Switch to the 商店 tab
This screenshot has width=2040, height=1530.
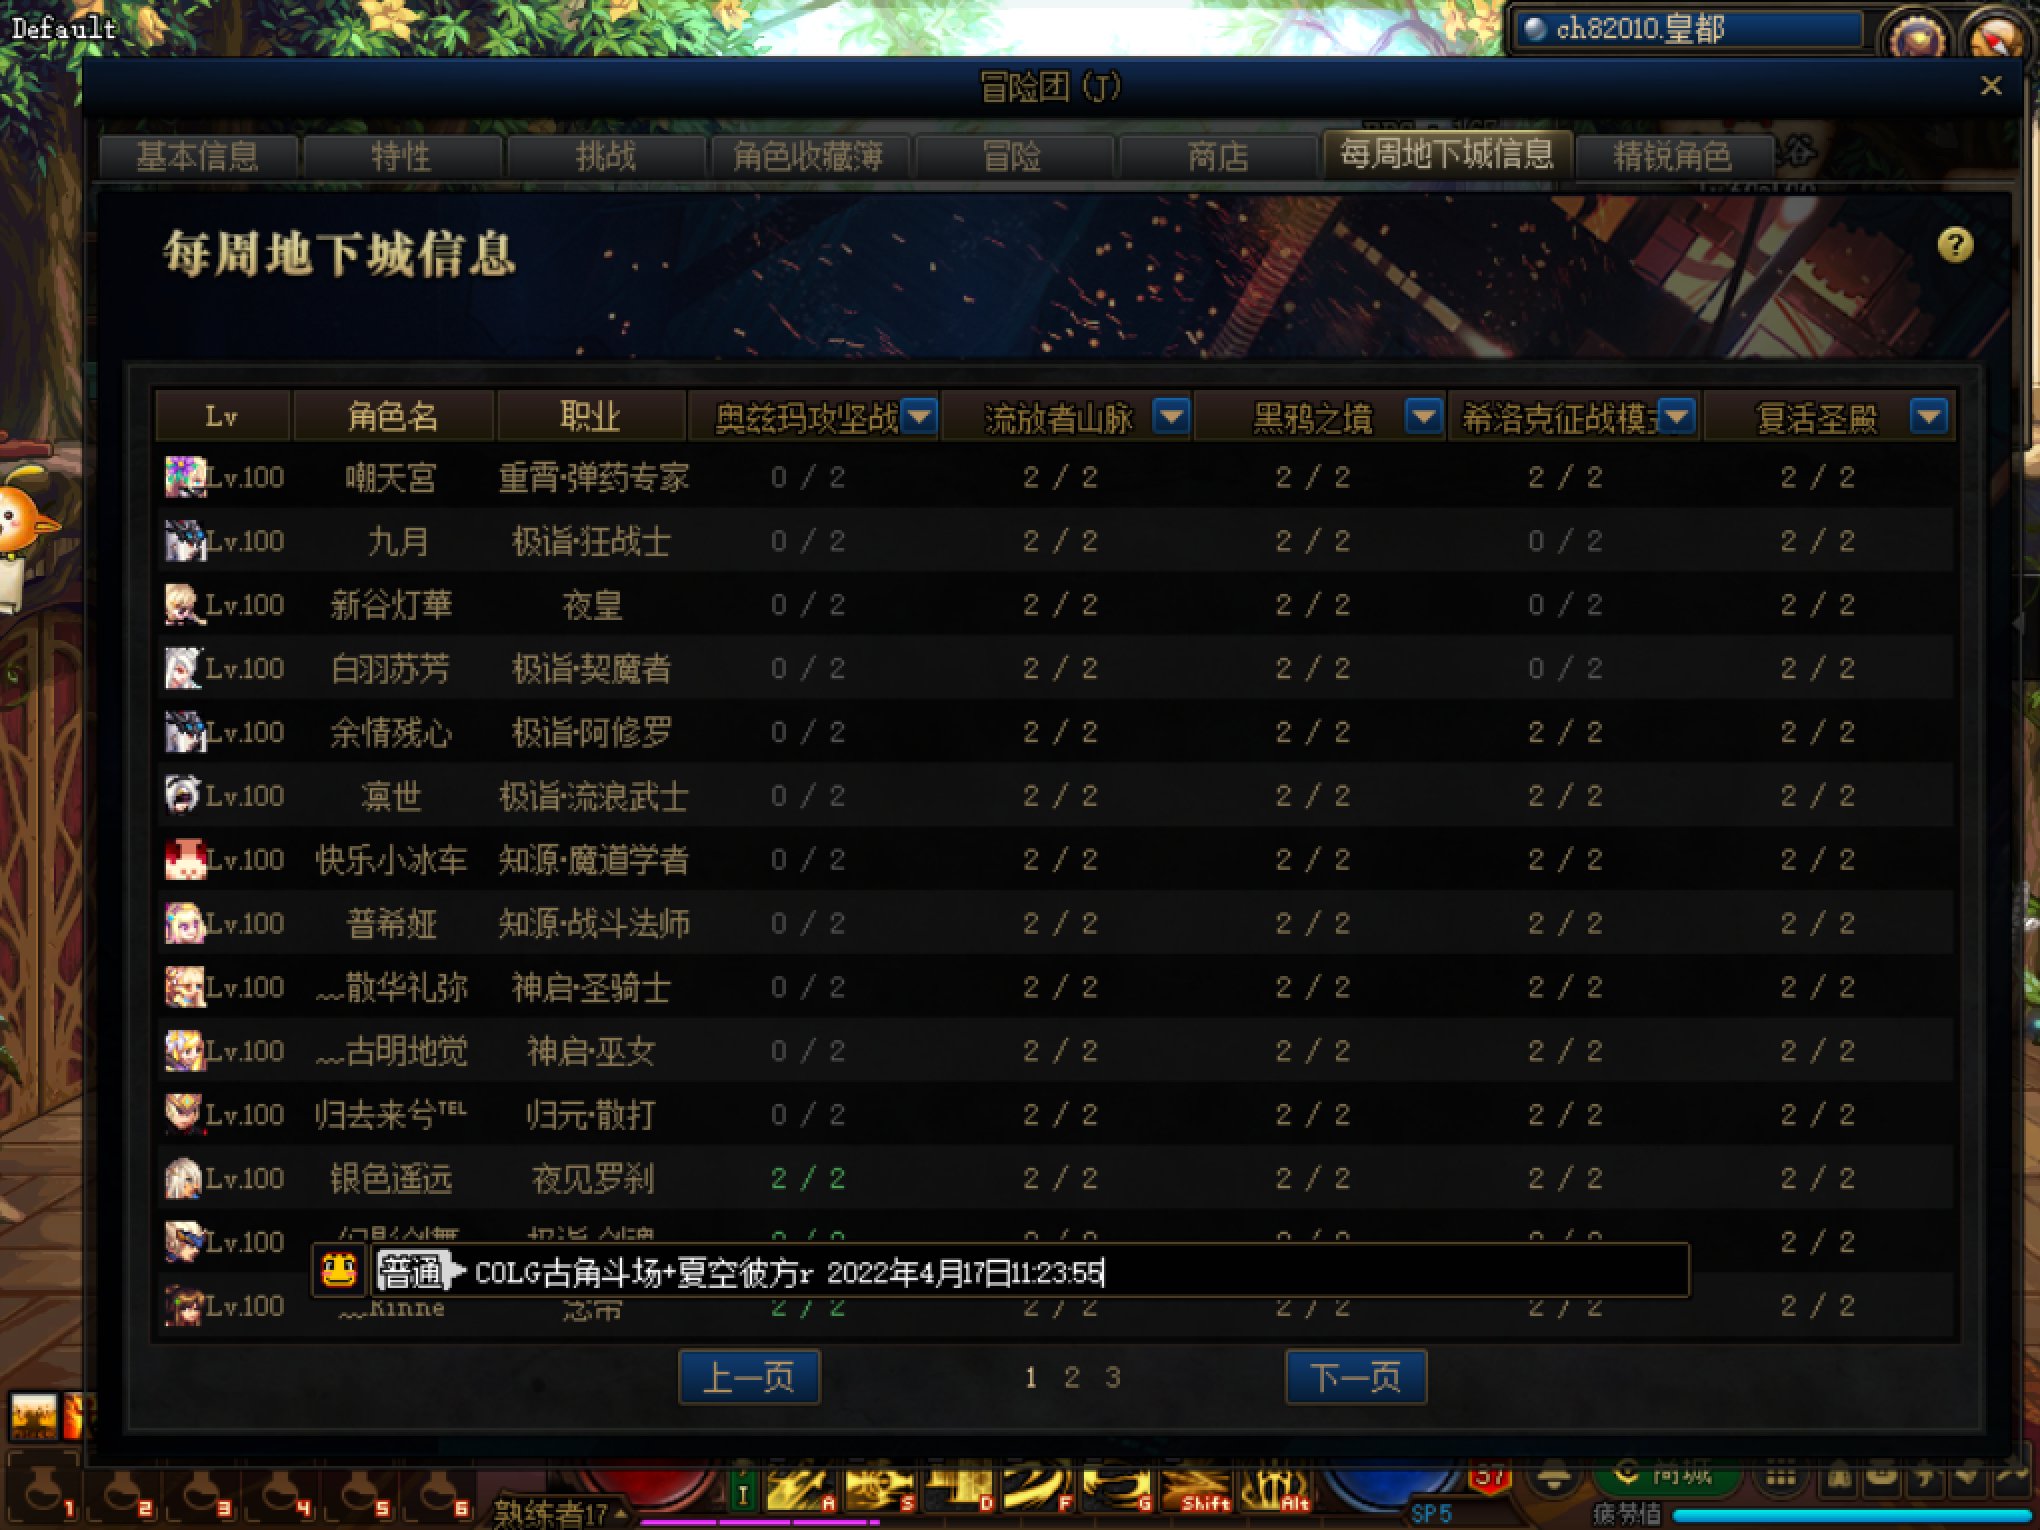[x=1217, y=157]
